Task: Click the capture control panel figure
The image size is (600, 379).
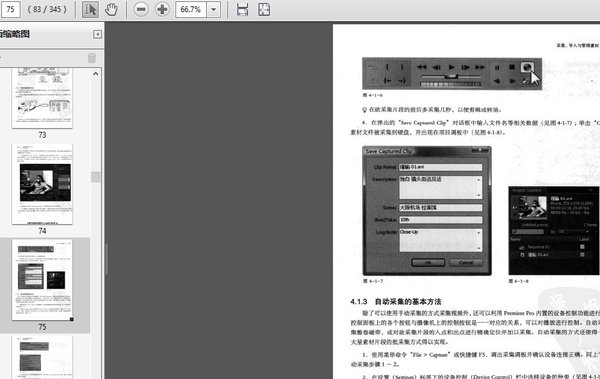Action: coord(452,74)
